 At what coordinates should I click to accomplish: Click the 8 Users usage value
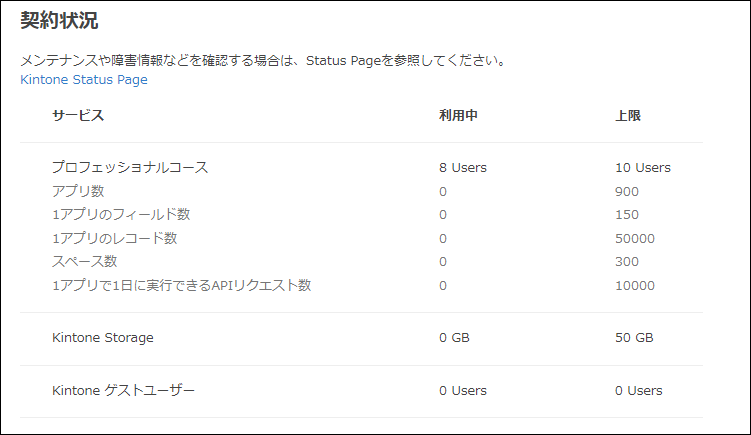463,168
